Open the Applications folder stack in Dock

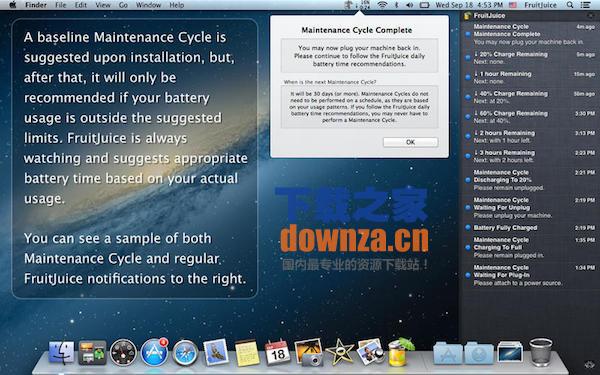point(448,353)
